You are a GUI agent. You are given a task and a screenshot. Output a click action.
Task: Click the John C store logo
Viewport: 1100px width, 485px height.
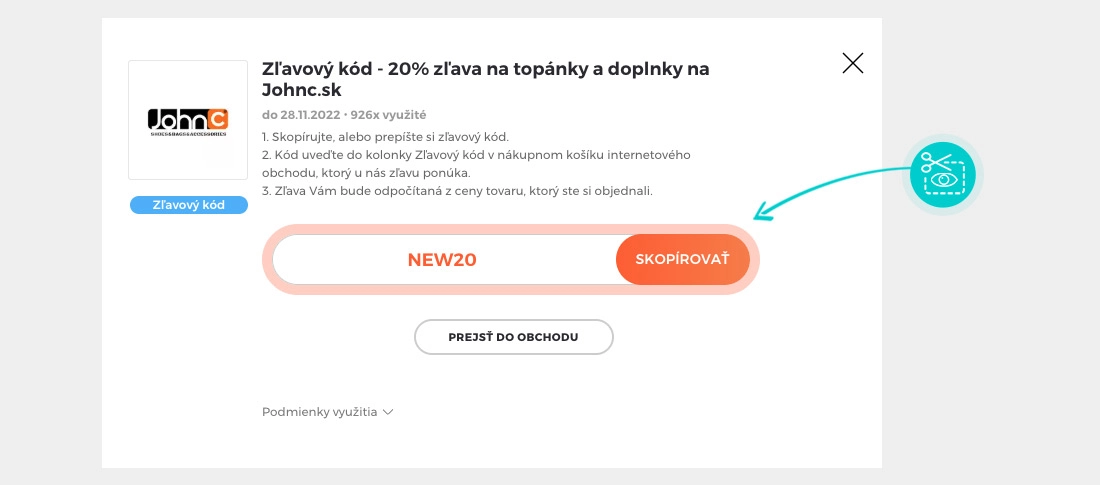(188, 120)
